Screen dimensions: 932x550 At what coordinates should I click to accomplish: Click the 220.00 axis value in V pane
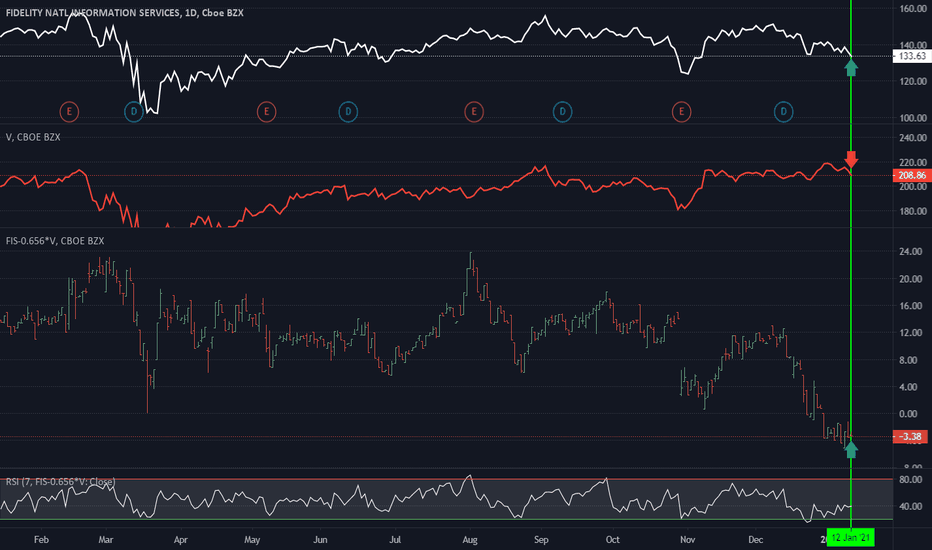pos(913,162)
